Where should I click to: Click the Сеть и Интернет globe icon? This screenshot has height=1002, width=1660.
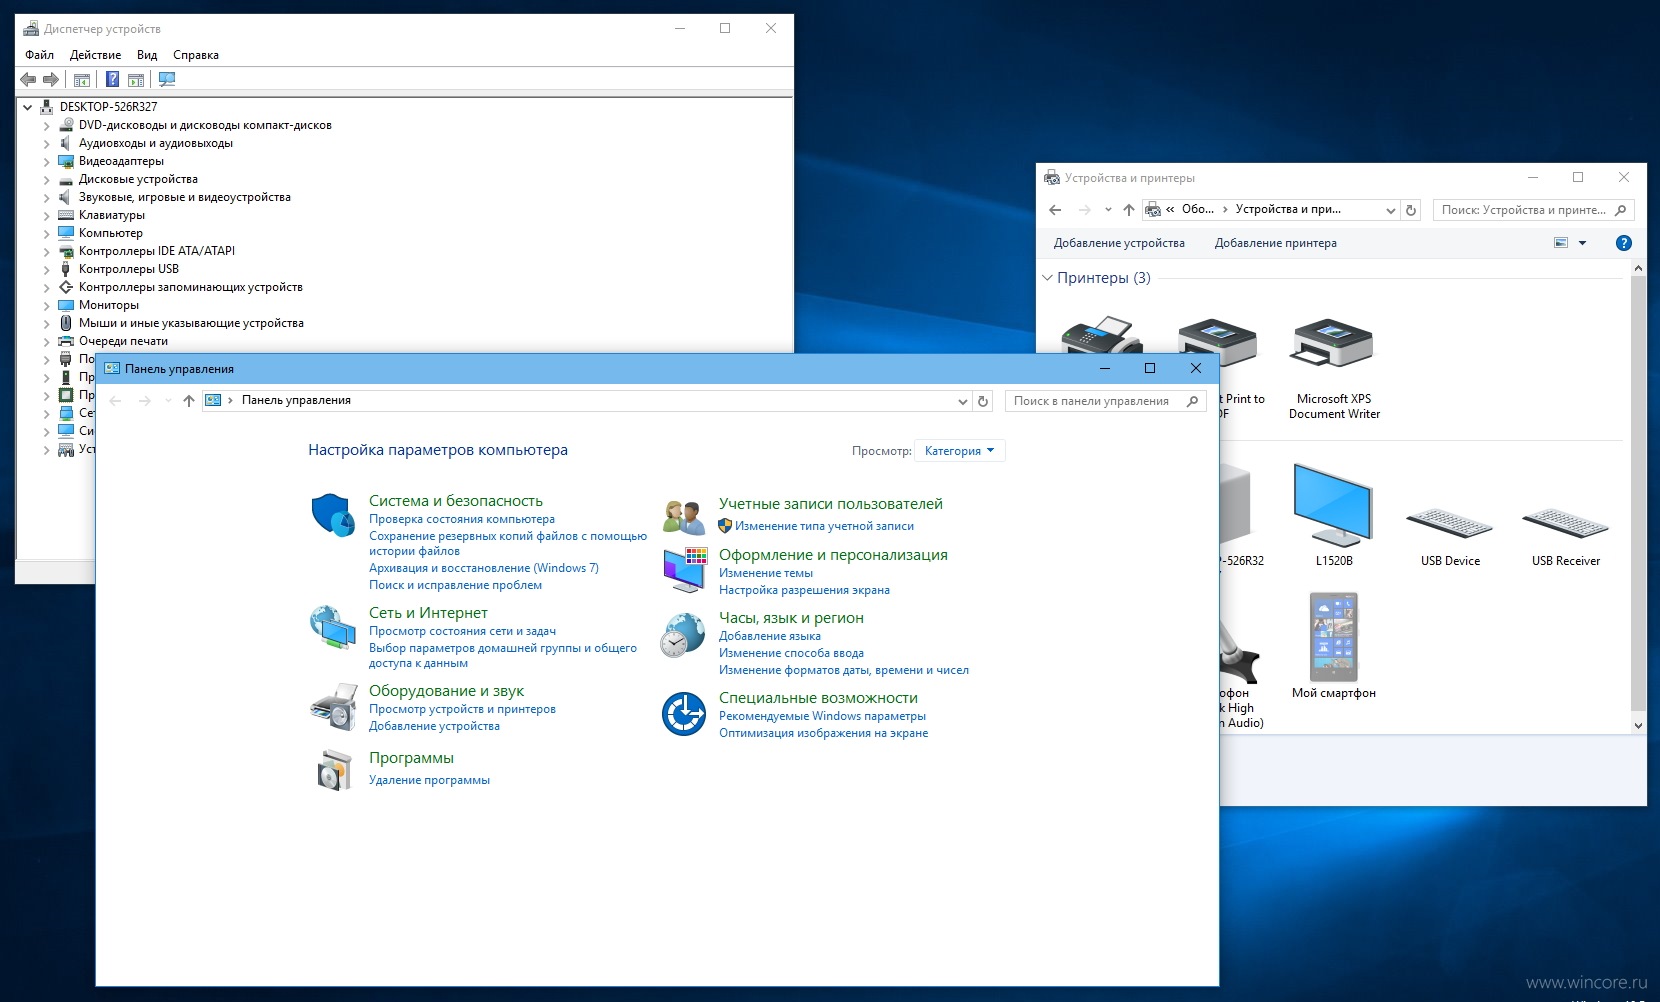coord(333,628)
